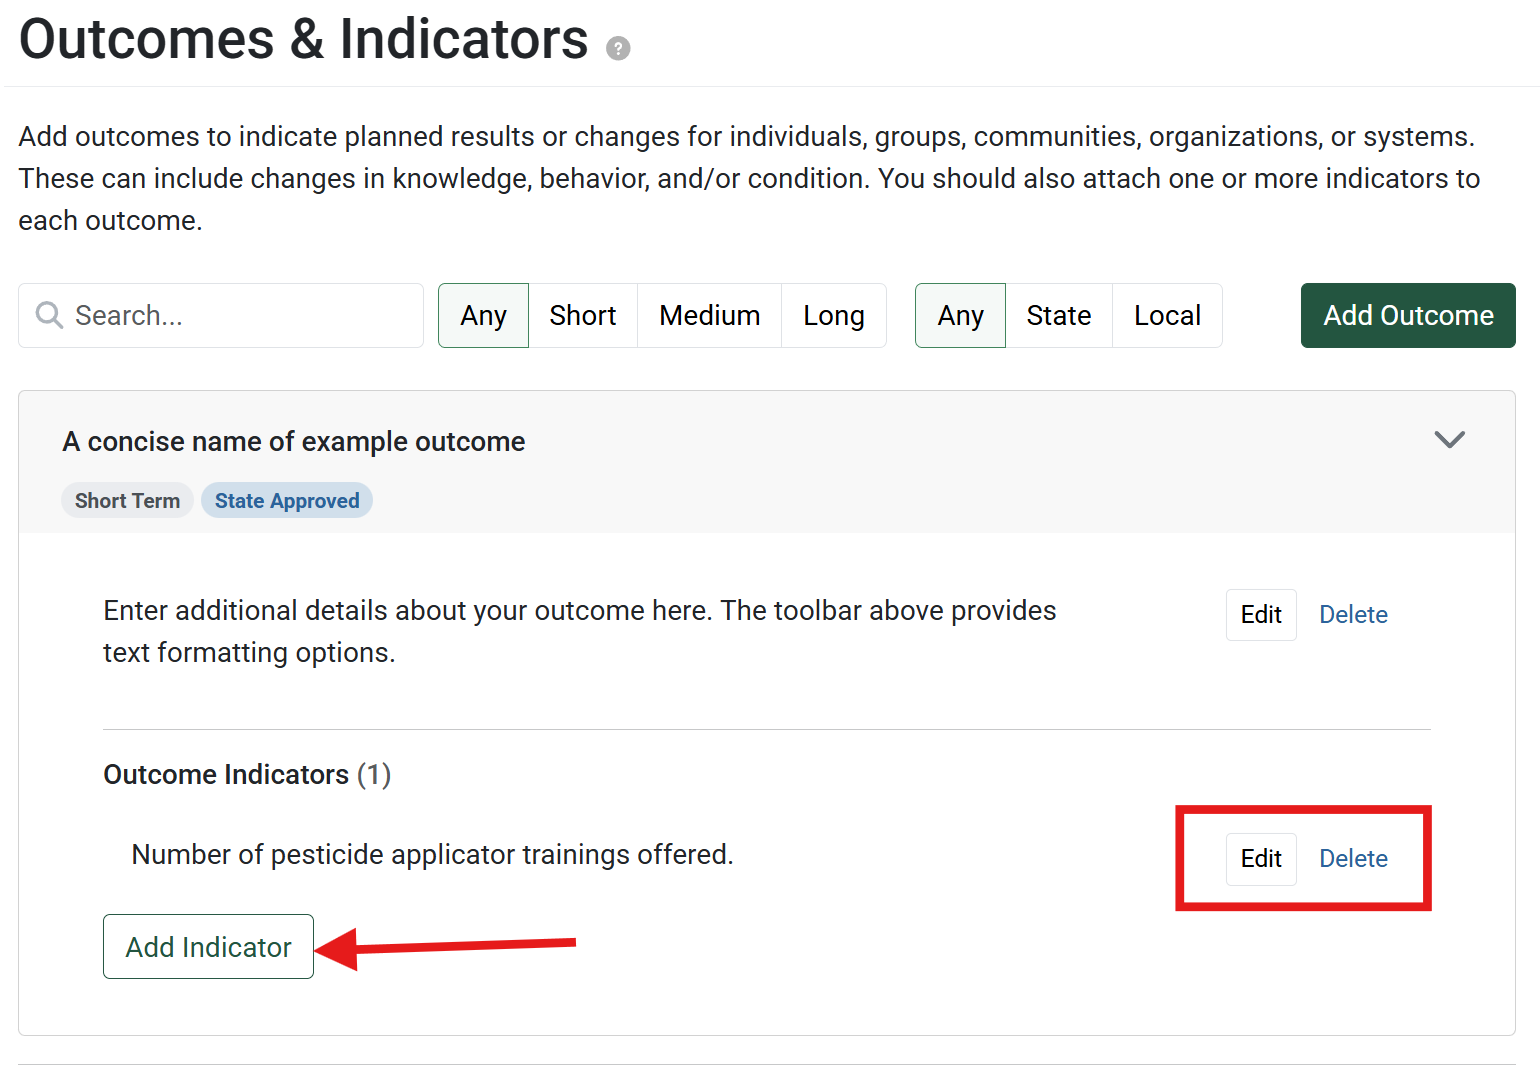The height and width of the screenshot is (1065, 1540).
Task: Edit the pesticide trainings indicator
Action: [1261, 859]
